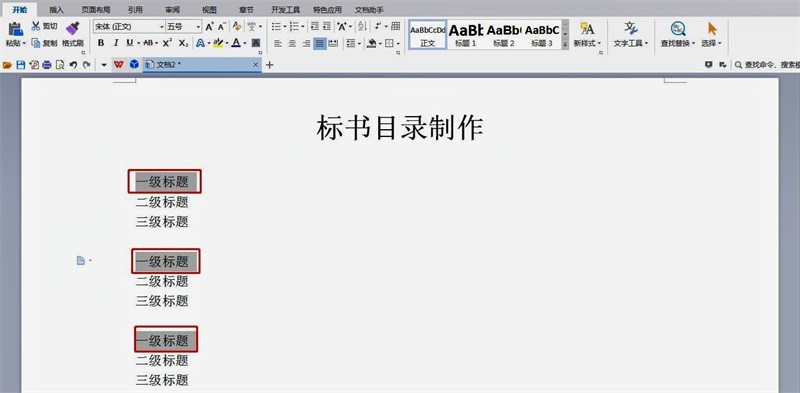Click the Increase indent icon
This screenshot has height=393, width=800.
pos(327,27)
